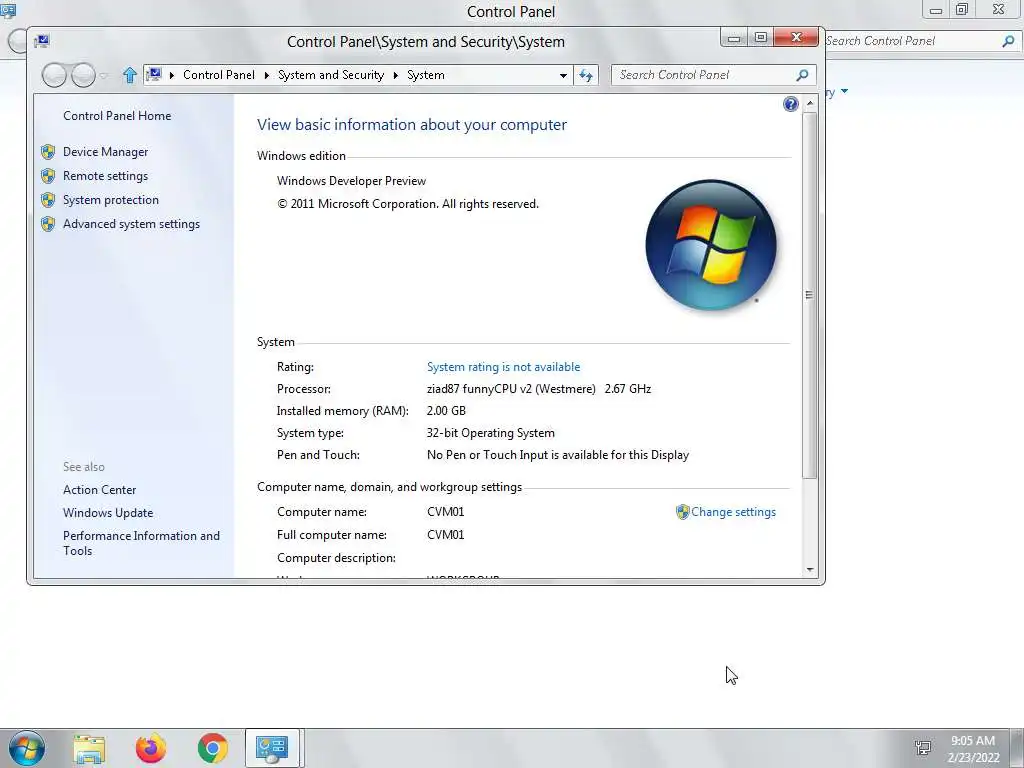Click the scrollbar down arrow
1024x768 pixels.
click(810, 569)
